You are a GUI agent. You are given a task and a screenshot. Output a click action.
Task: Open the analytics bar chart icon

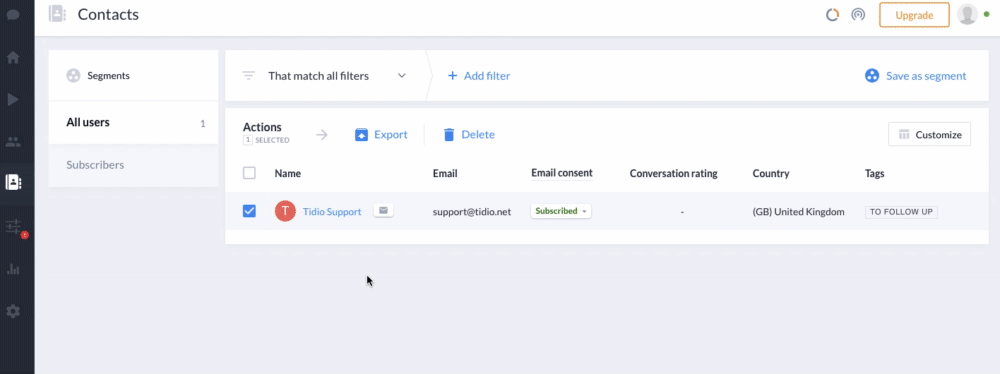click(13, 269)
